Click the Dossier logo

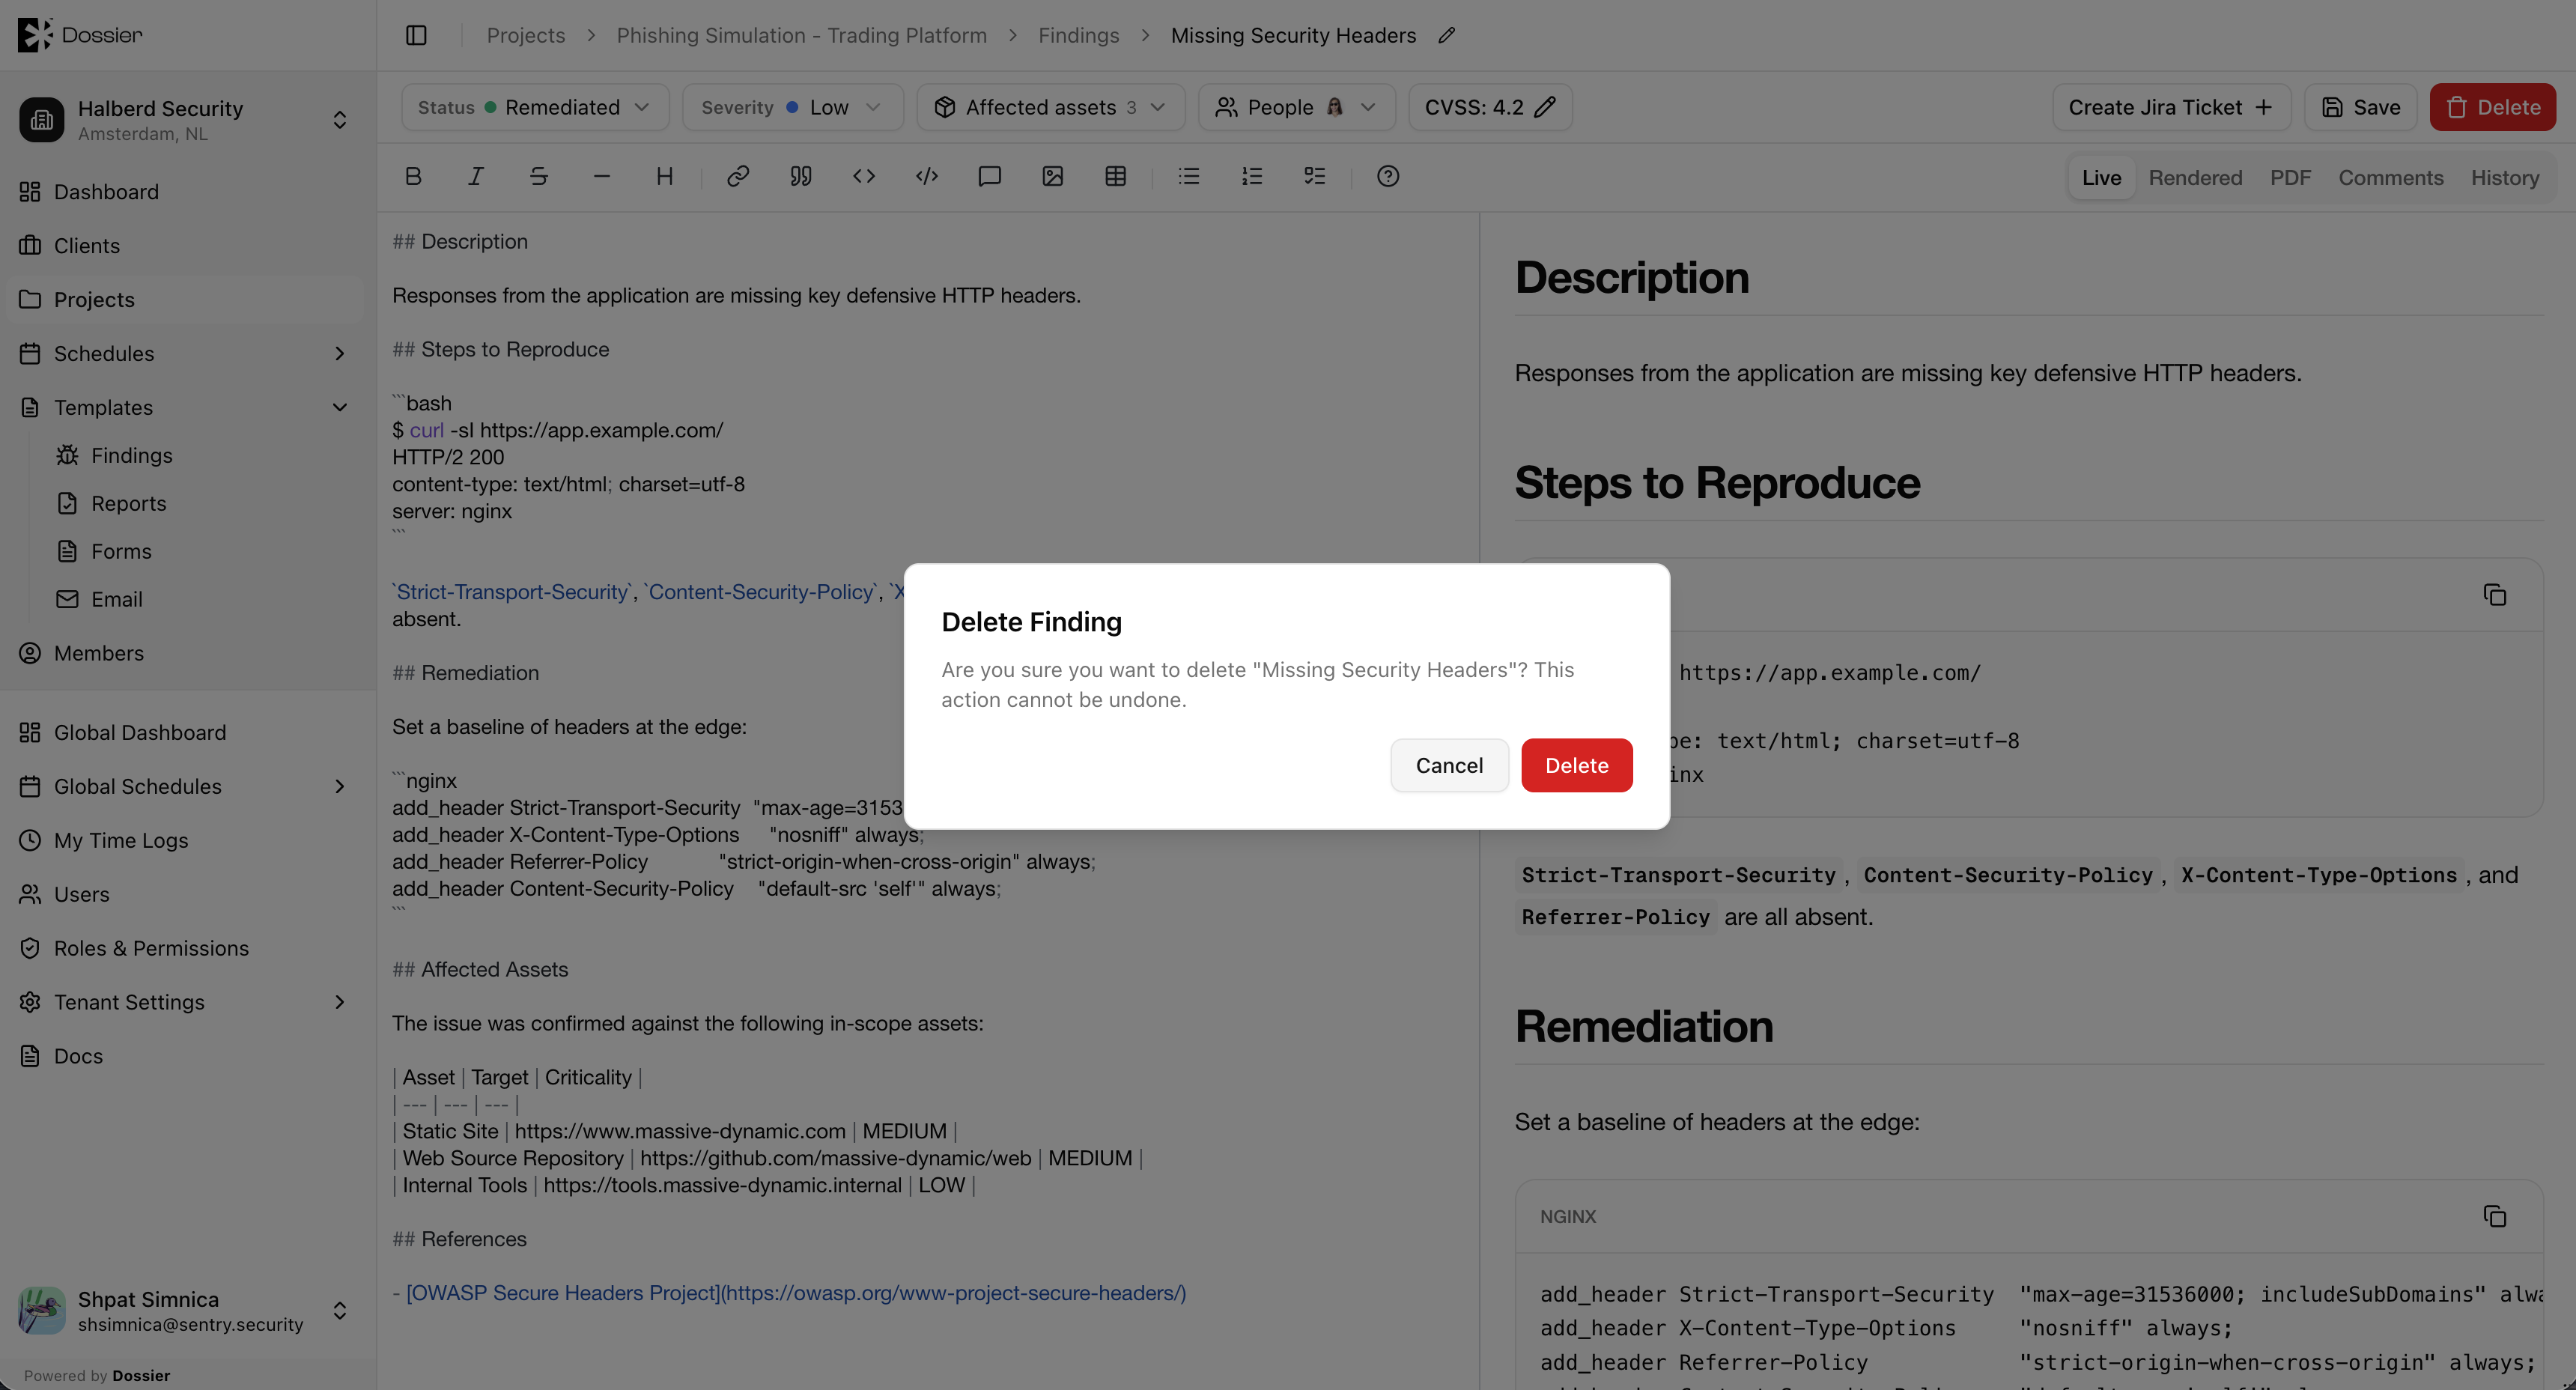80,35
